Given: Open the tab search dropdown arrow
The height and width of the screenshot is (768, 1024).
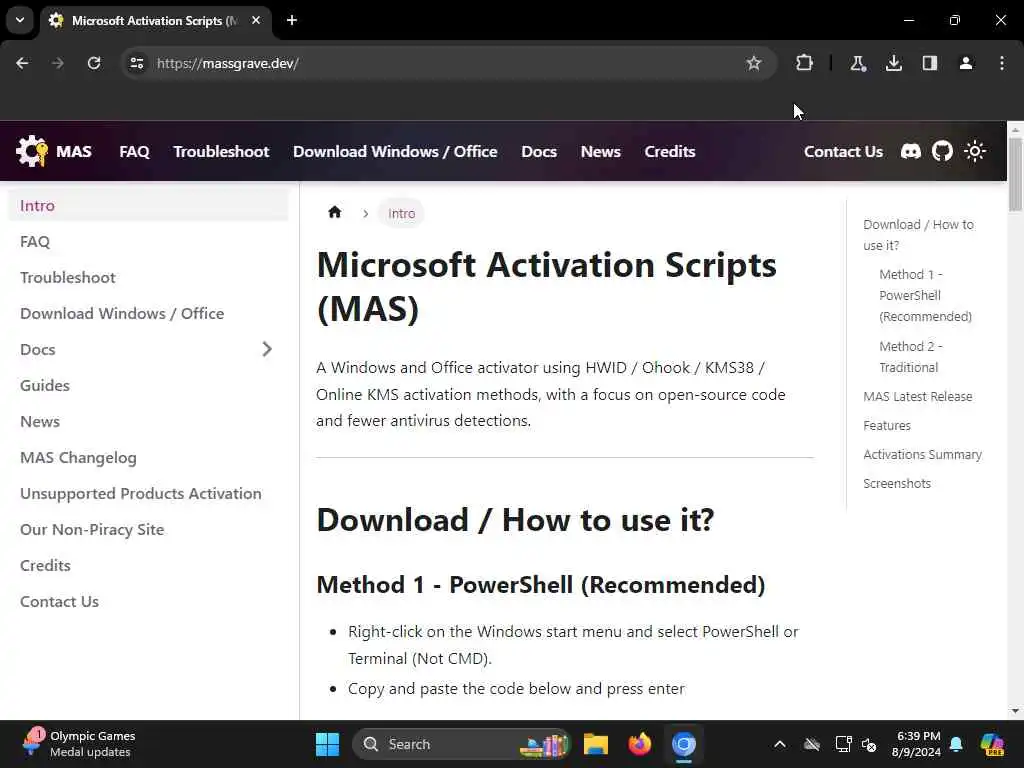Looking at the screenshot, I should pyautogui.click(x=20, y=20).
